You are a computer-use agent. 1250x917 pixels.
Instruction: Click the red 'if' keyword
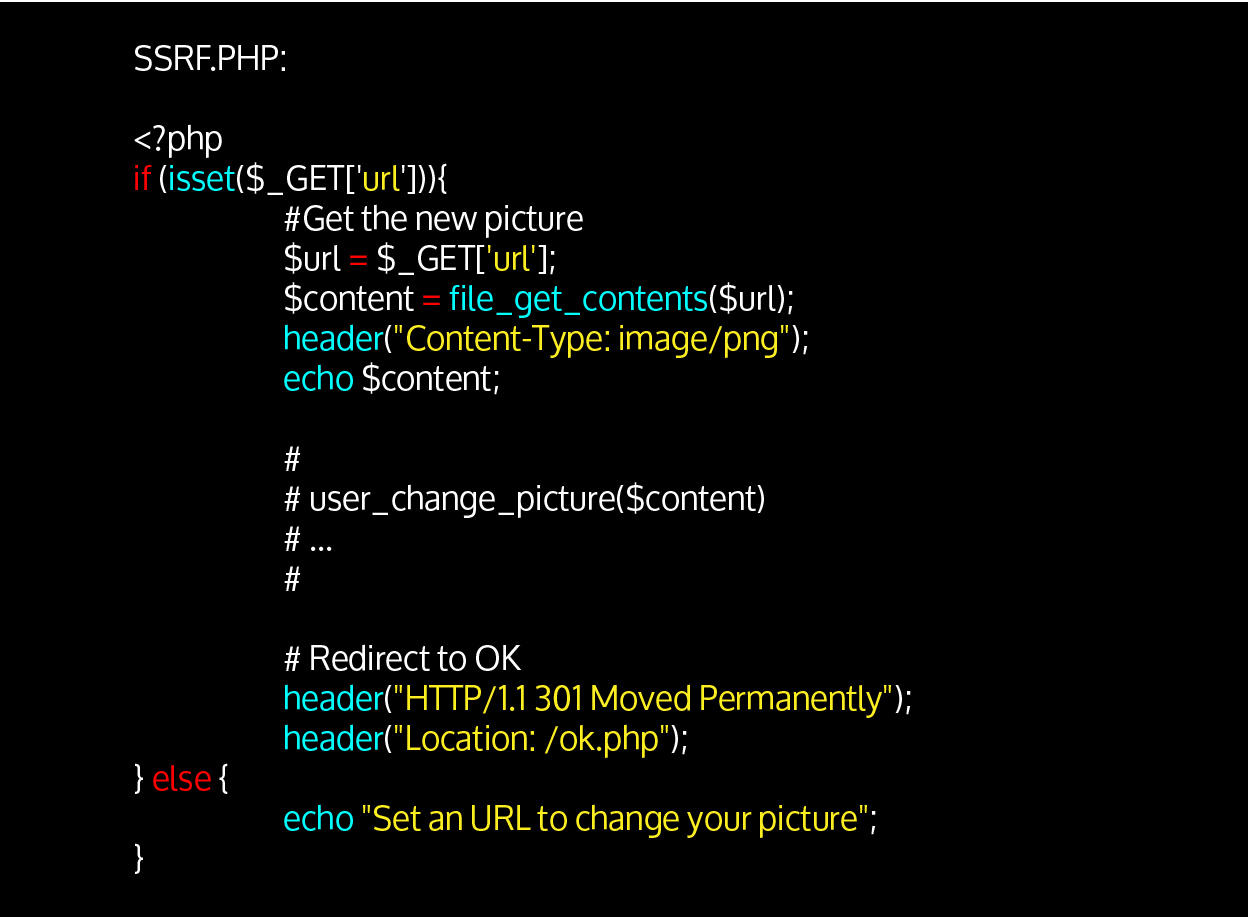coord(142,179)
